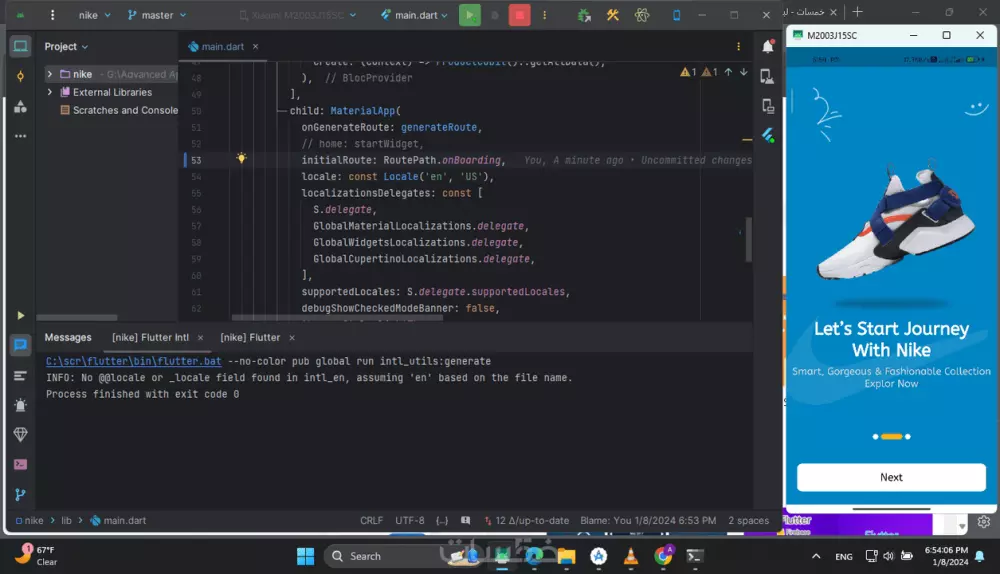The image size is (1000, 574).
Task: Open the Build hammer tools icon
Action: point(612,15)
